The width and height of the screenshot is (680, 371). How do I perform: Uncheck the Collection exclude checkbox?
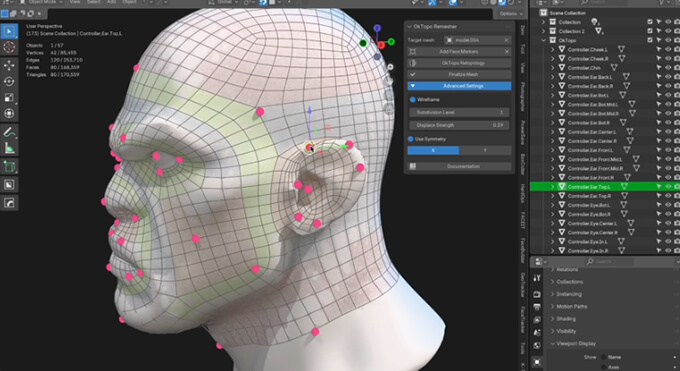pyautogui.click(x=650, y=22)
